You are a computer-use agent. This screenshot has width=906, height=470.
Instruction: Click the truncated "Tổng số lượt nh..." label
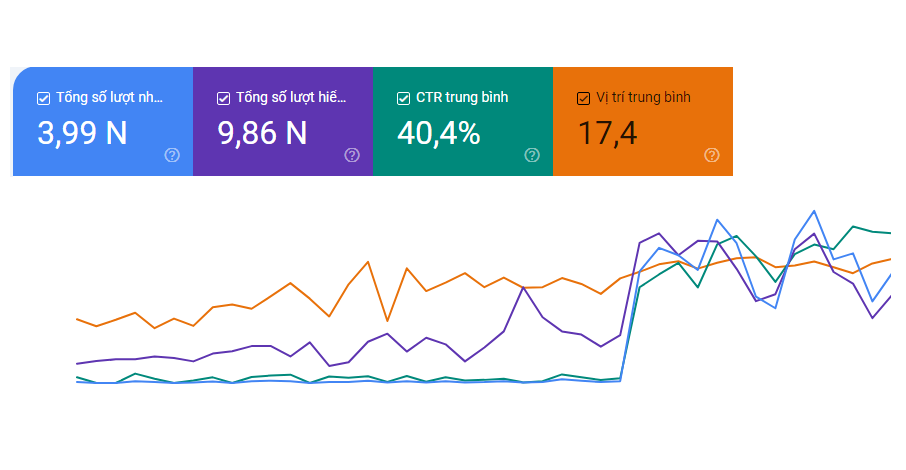(108, 98)
